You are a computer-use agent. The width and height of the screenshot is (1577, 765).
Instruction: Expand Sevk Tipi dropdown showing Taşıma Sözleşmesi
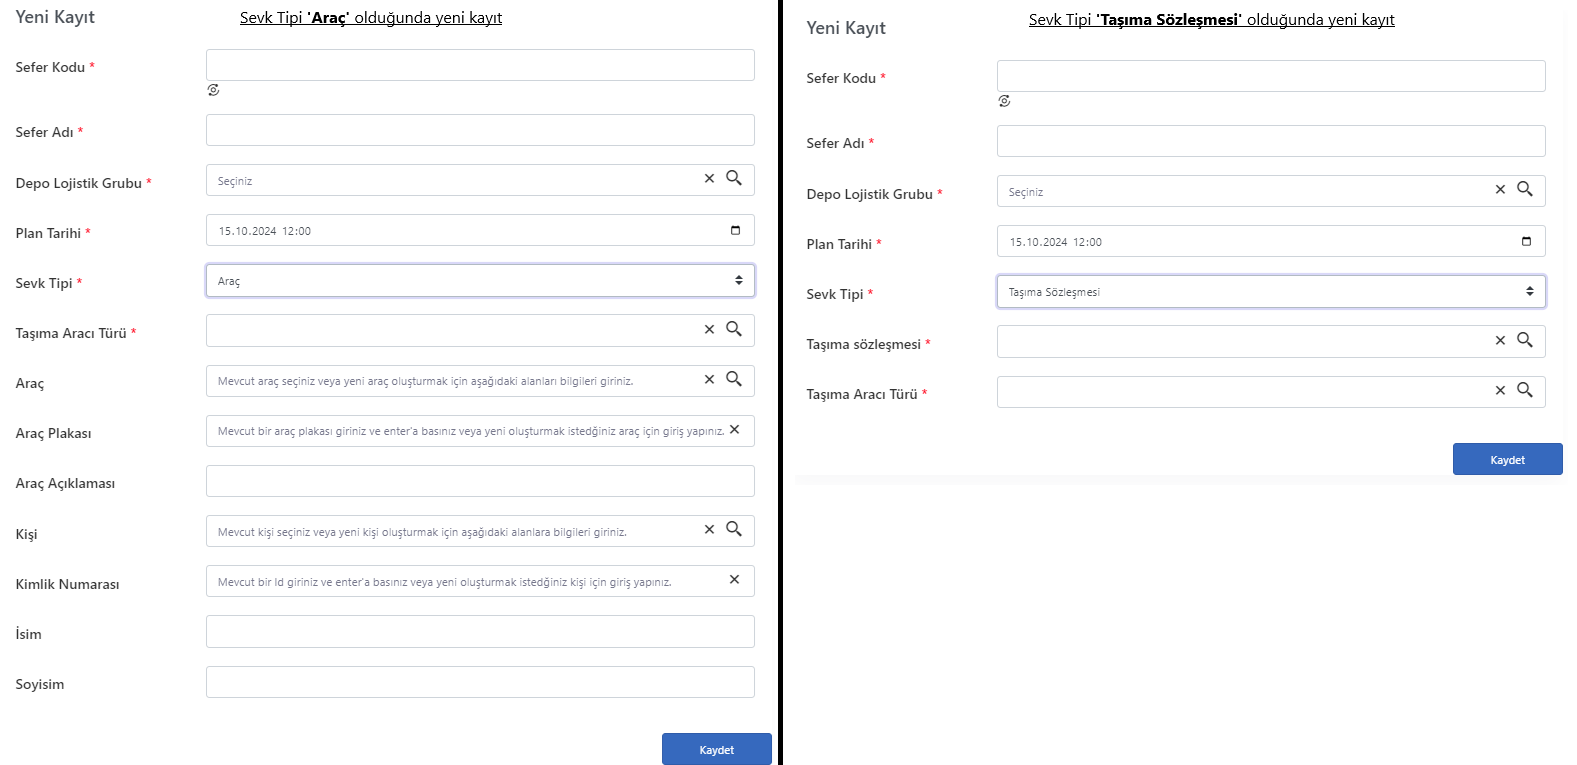point(1271,292)
